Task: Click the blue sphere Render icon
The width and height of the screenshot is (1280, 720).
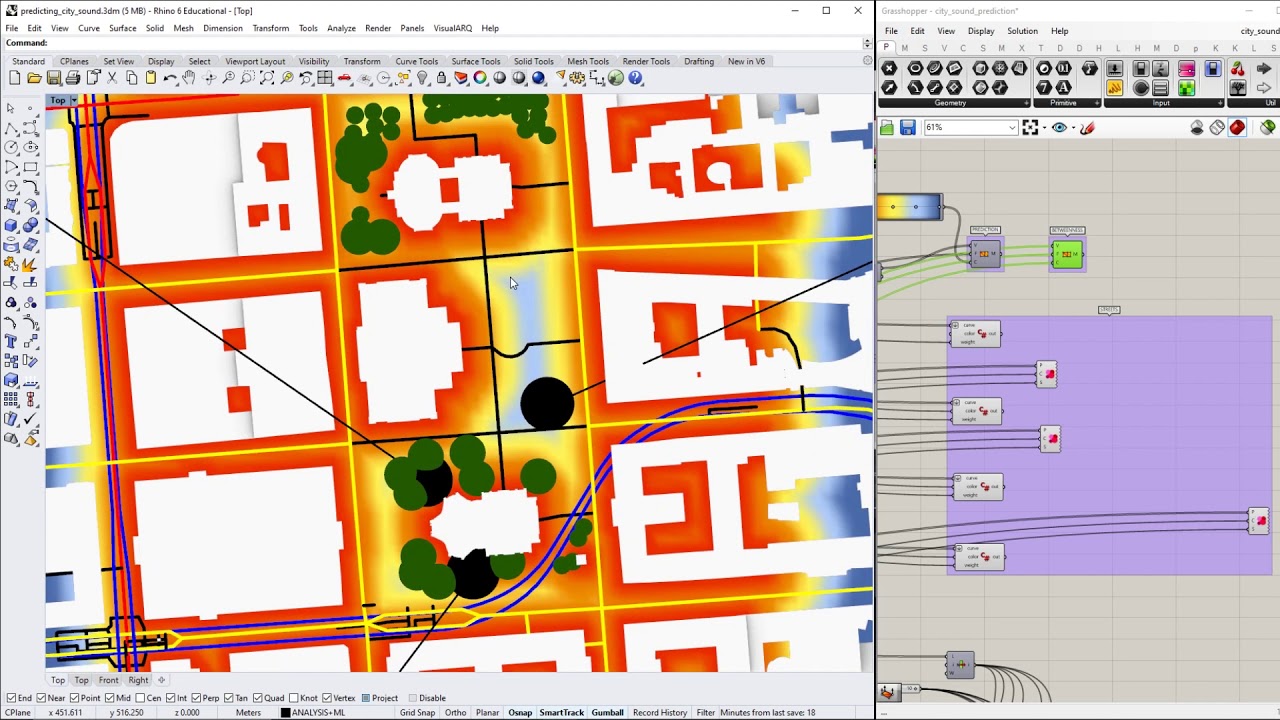Action: click(538, 78)
